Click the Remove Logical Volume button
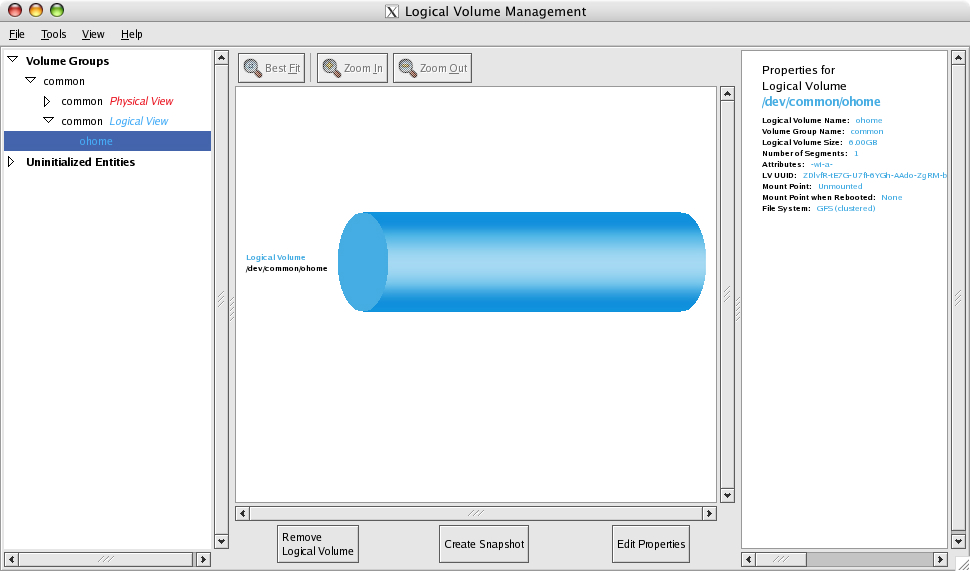 pos(317,544)
